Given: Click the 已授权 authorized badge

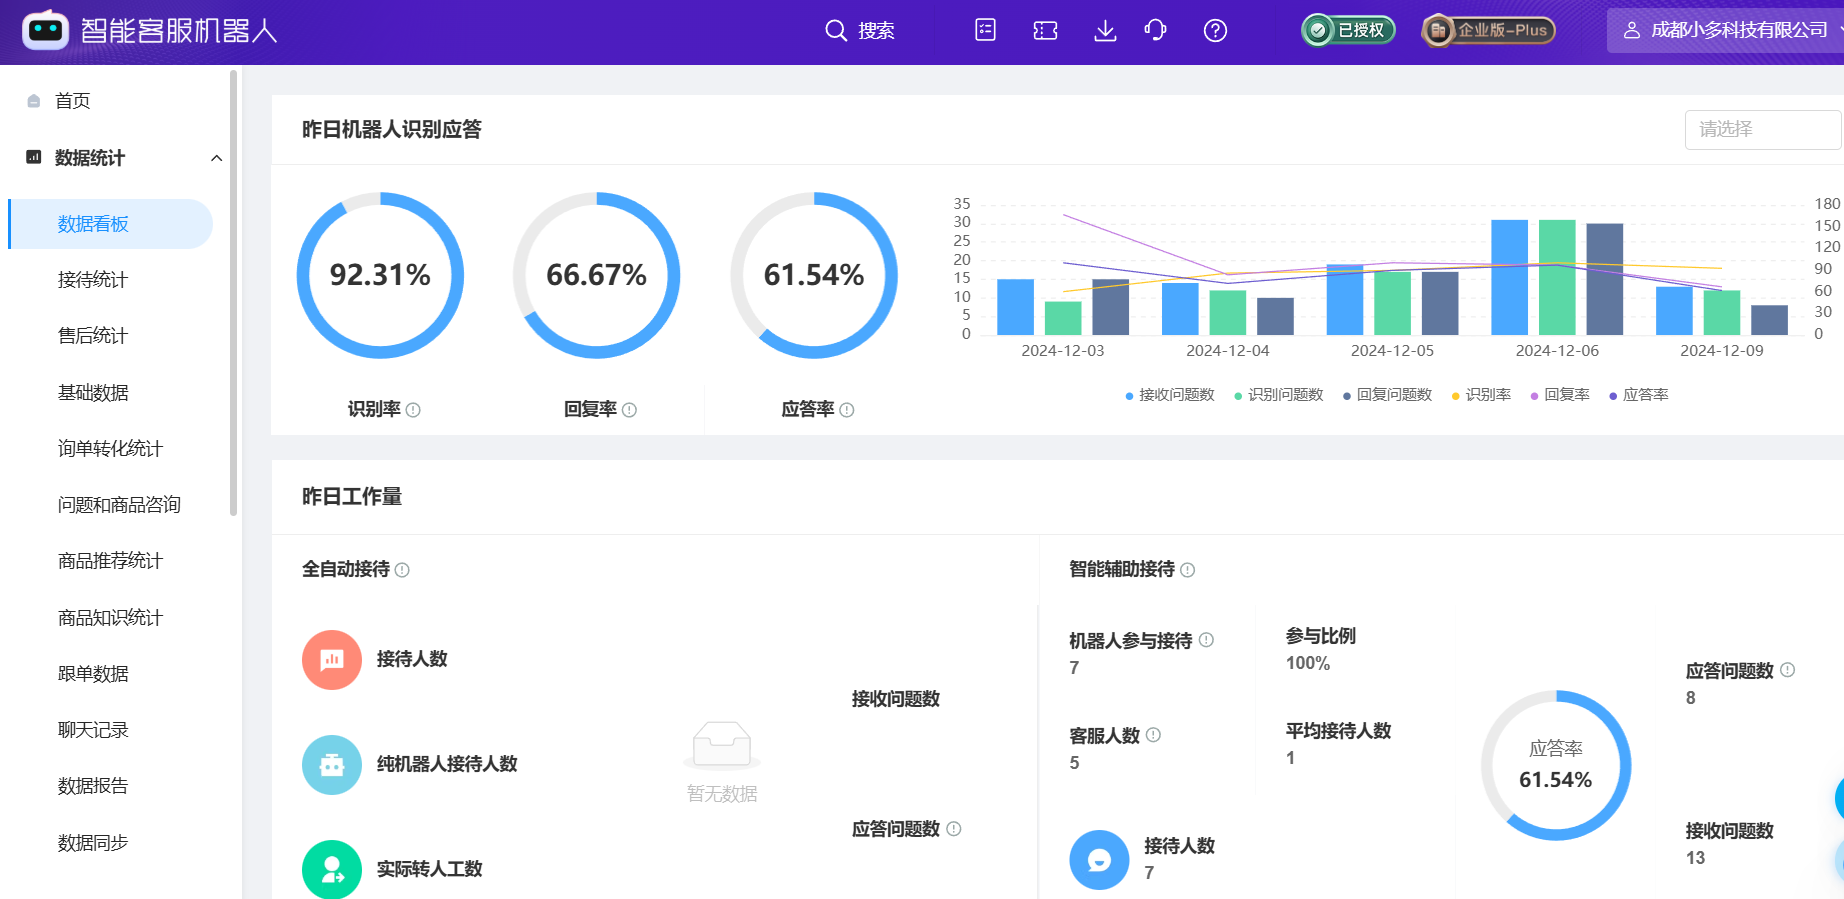Looking at the screenshot, I should point(1348,30).
